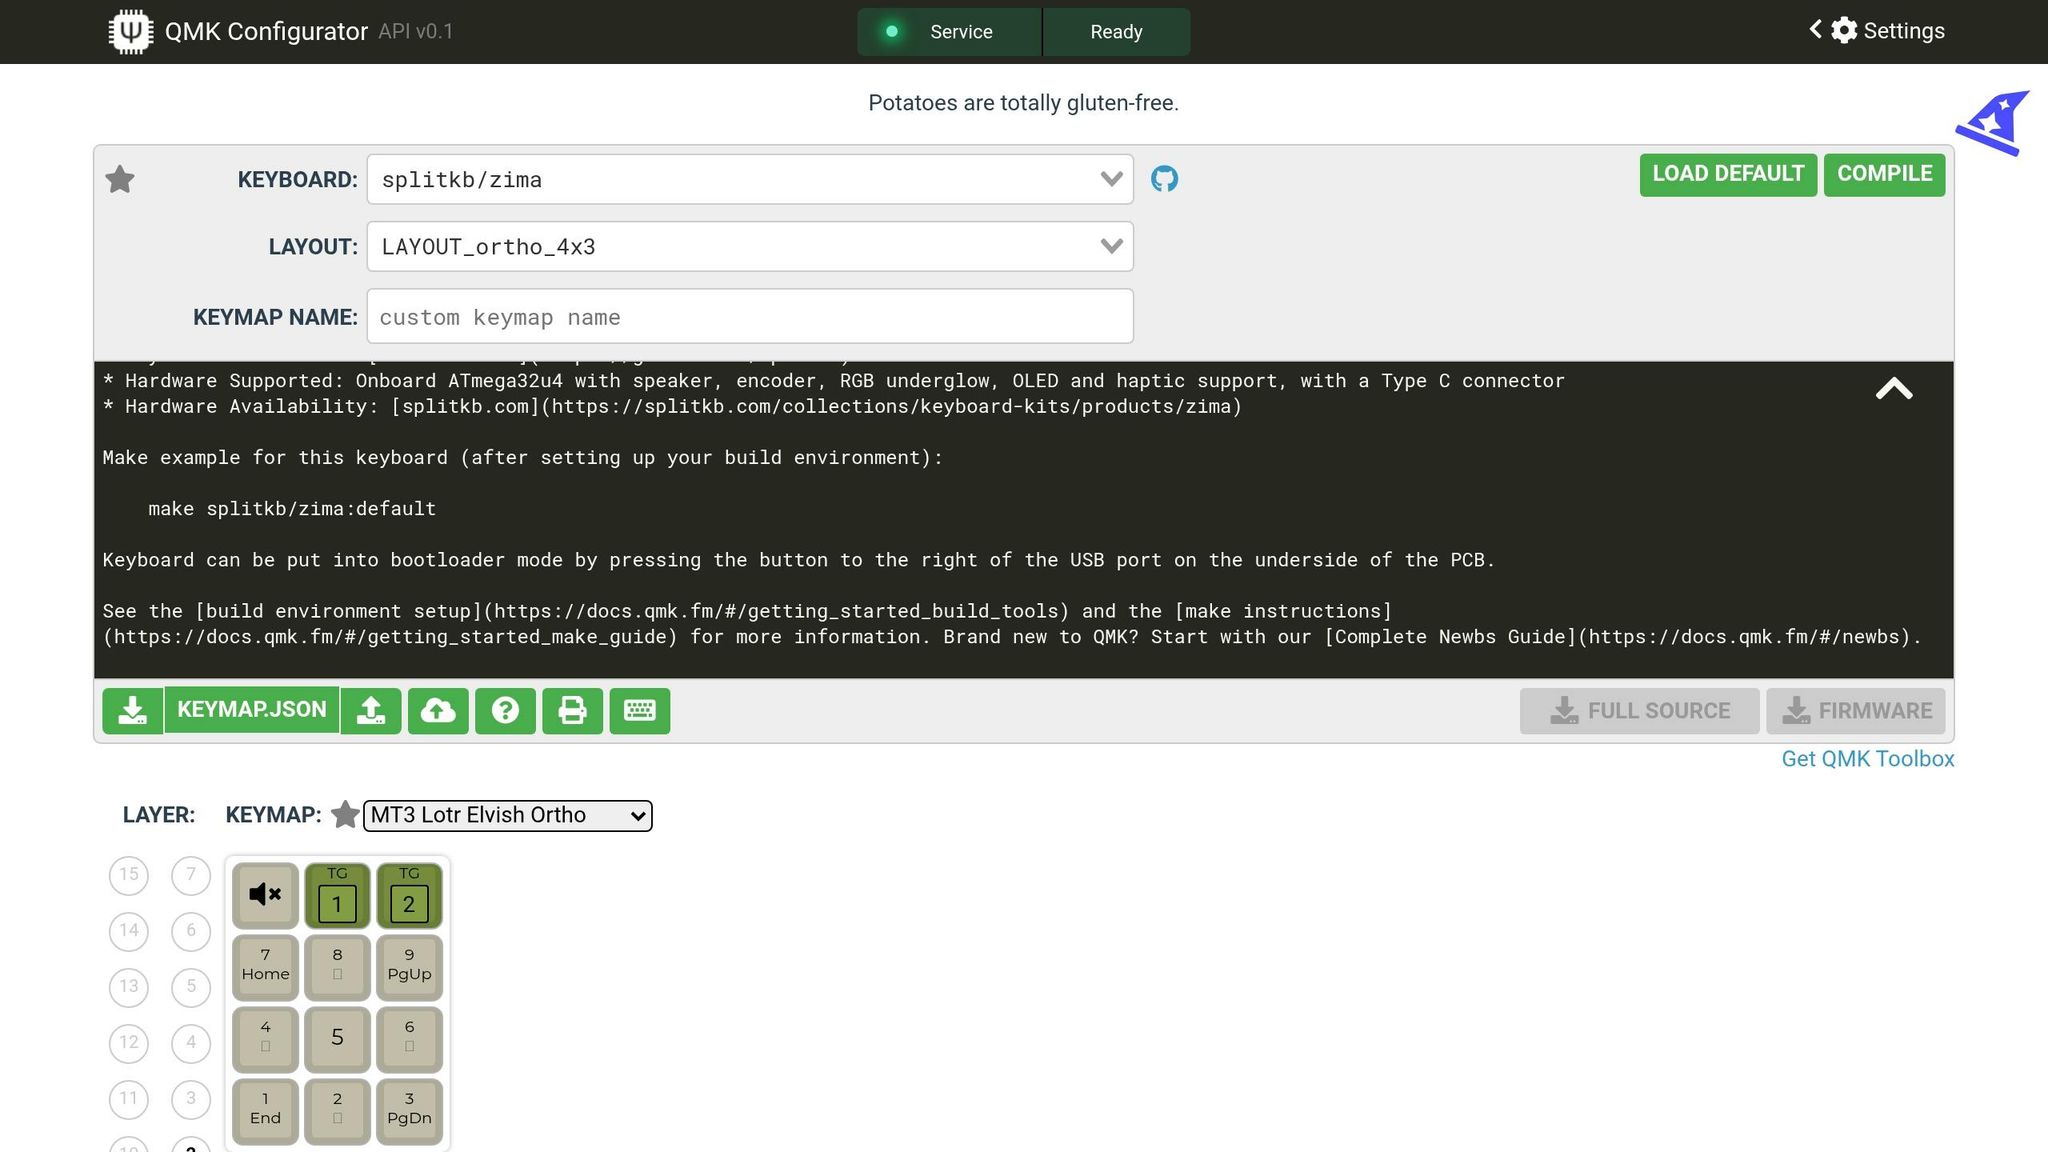Switch to layer 3

tap(191, 1099)
